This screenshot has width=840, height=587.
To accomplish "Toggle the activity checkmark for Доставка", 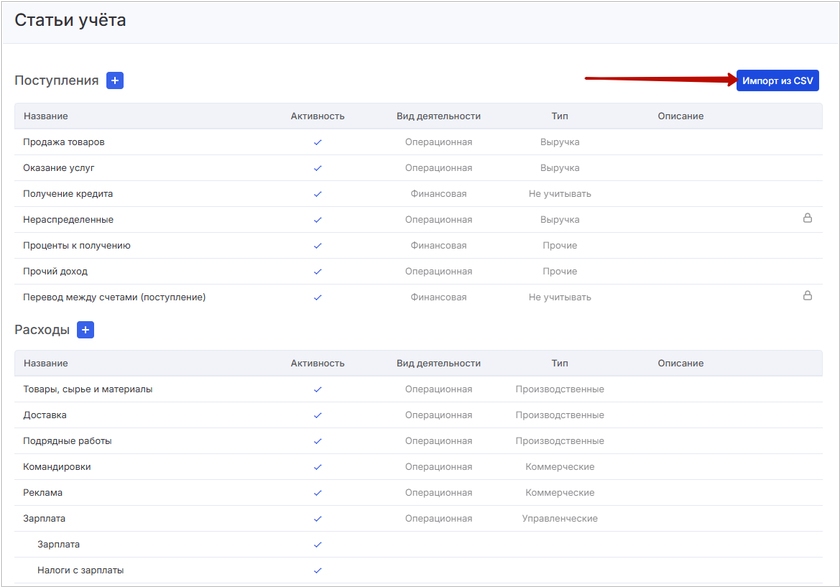I will pos(317,415).
